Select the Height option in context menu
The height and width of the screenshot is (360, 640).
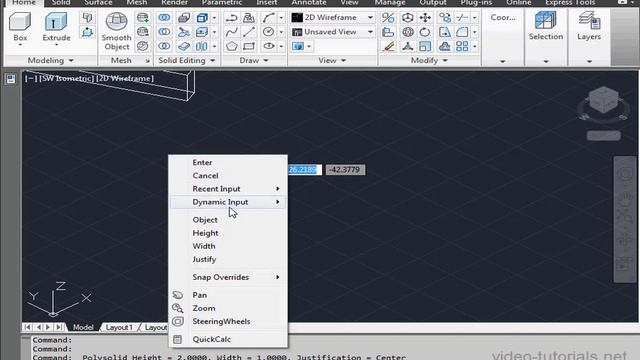click(228, 233)
